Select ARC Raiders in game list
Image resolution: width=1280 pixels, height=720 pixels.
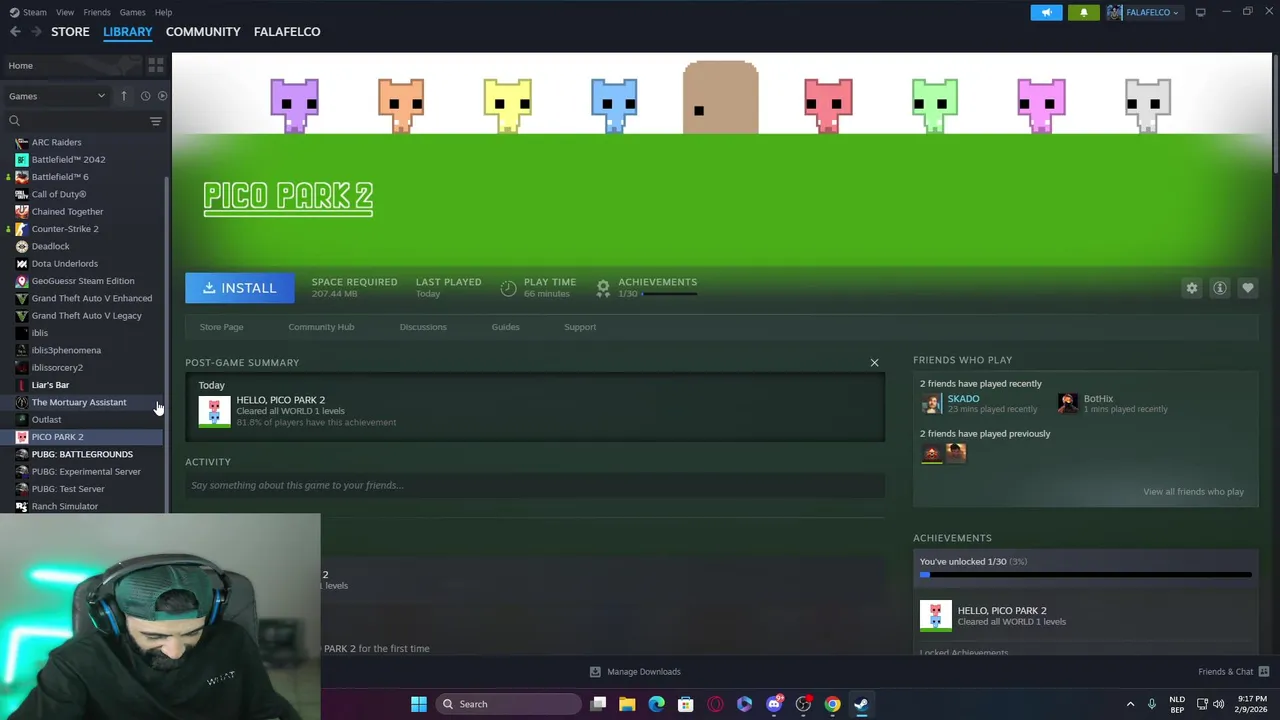tap(84, 142)
